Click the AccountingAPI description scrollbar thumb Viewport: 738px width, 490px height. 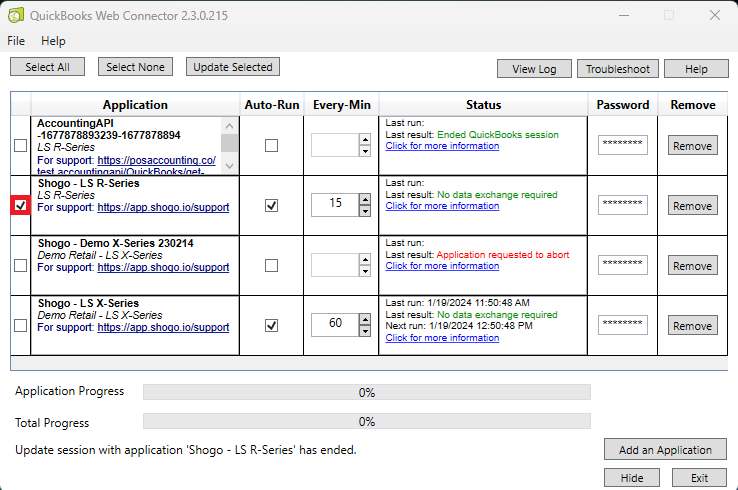click(x=229, y=143)
